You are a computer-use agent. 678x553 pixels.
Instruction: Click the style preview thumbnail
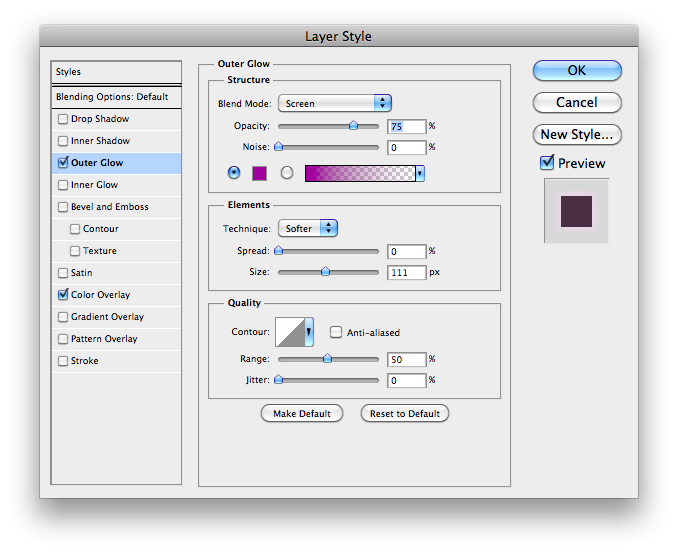[x=576, y=211]
